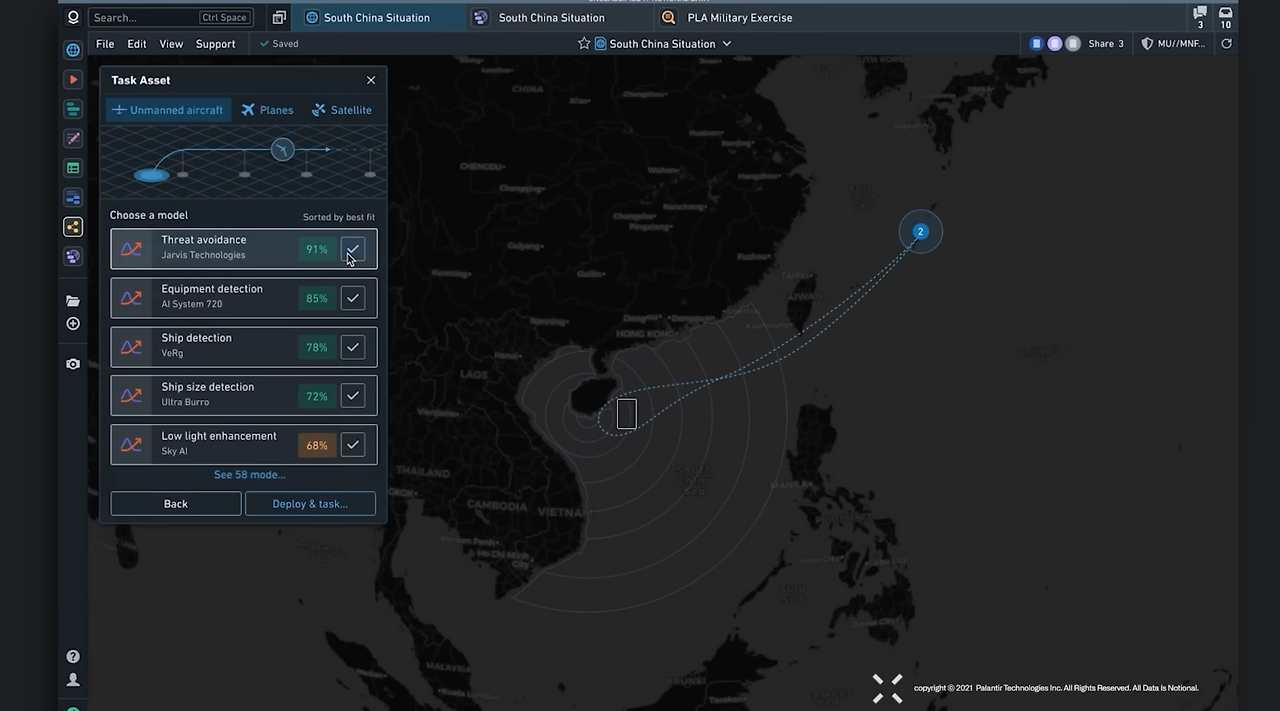Open the purple globe-network sidebar icon
The width and height of the screenshot is (1280, 711).
click(73, 256)
